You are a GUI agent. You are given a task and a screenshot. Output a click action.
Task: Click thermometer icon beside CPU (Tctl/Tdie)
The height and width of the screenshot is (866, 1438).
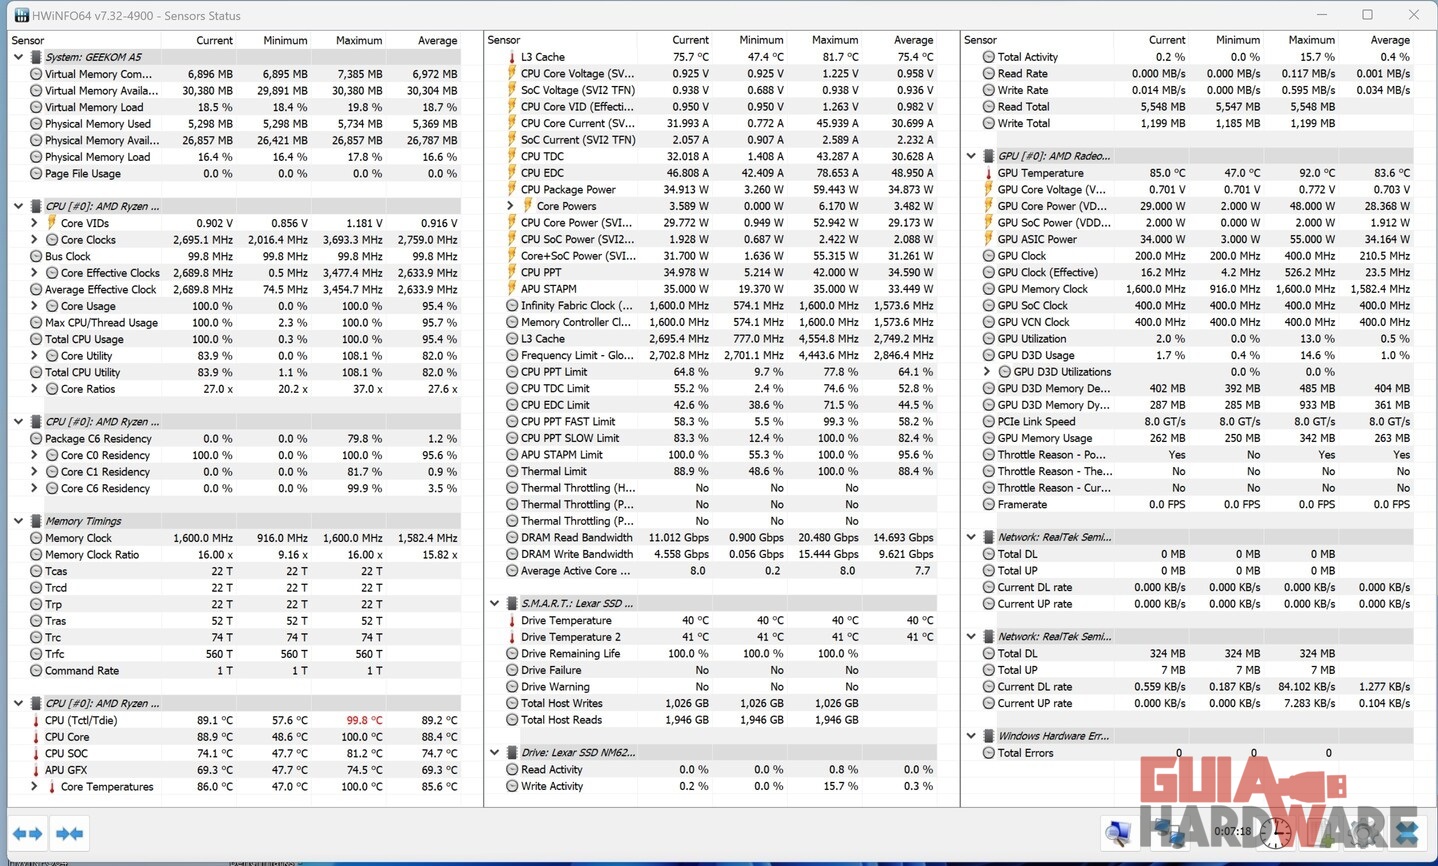pos(36,720)
